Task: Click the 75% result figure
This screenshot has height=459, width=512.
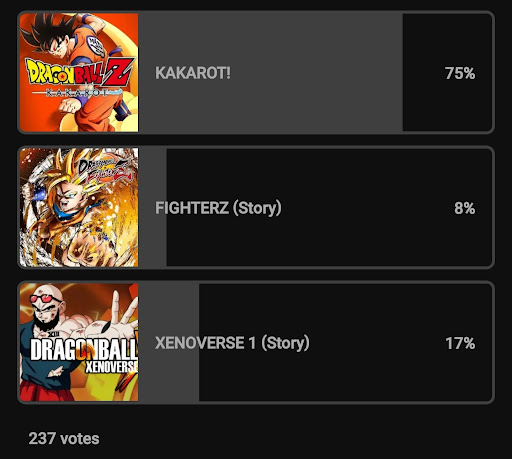Action: point(460,73)
